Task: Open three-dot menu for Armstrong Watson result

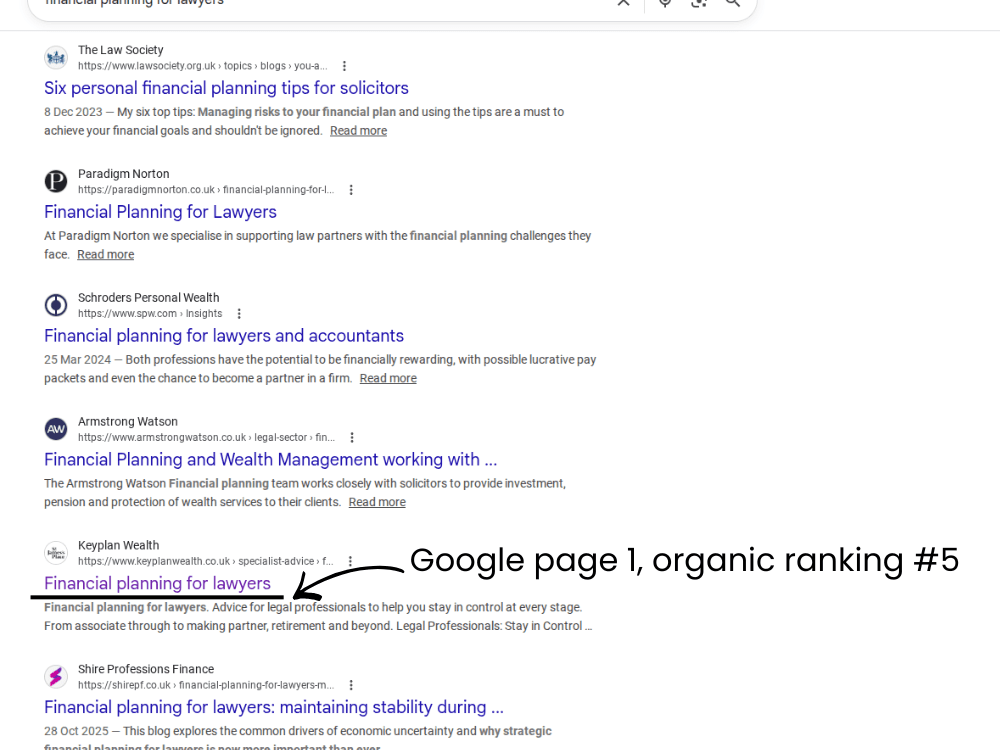Action: coord(352,438)
